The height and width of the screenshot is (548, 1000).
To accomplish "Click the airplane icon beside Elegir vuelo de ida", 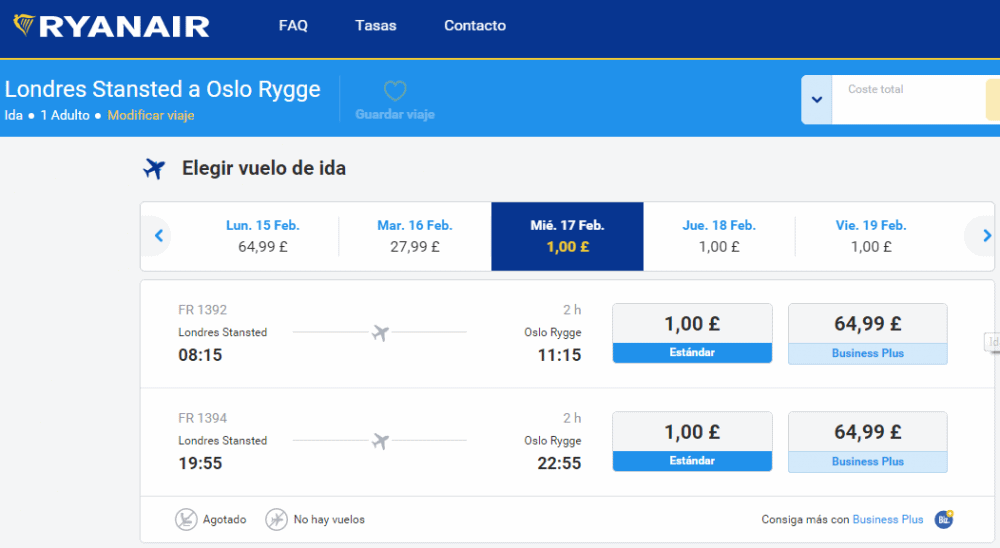I will (154, 168).
